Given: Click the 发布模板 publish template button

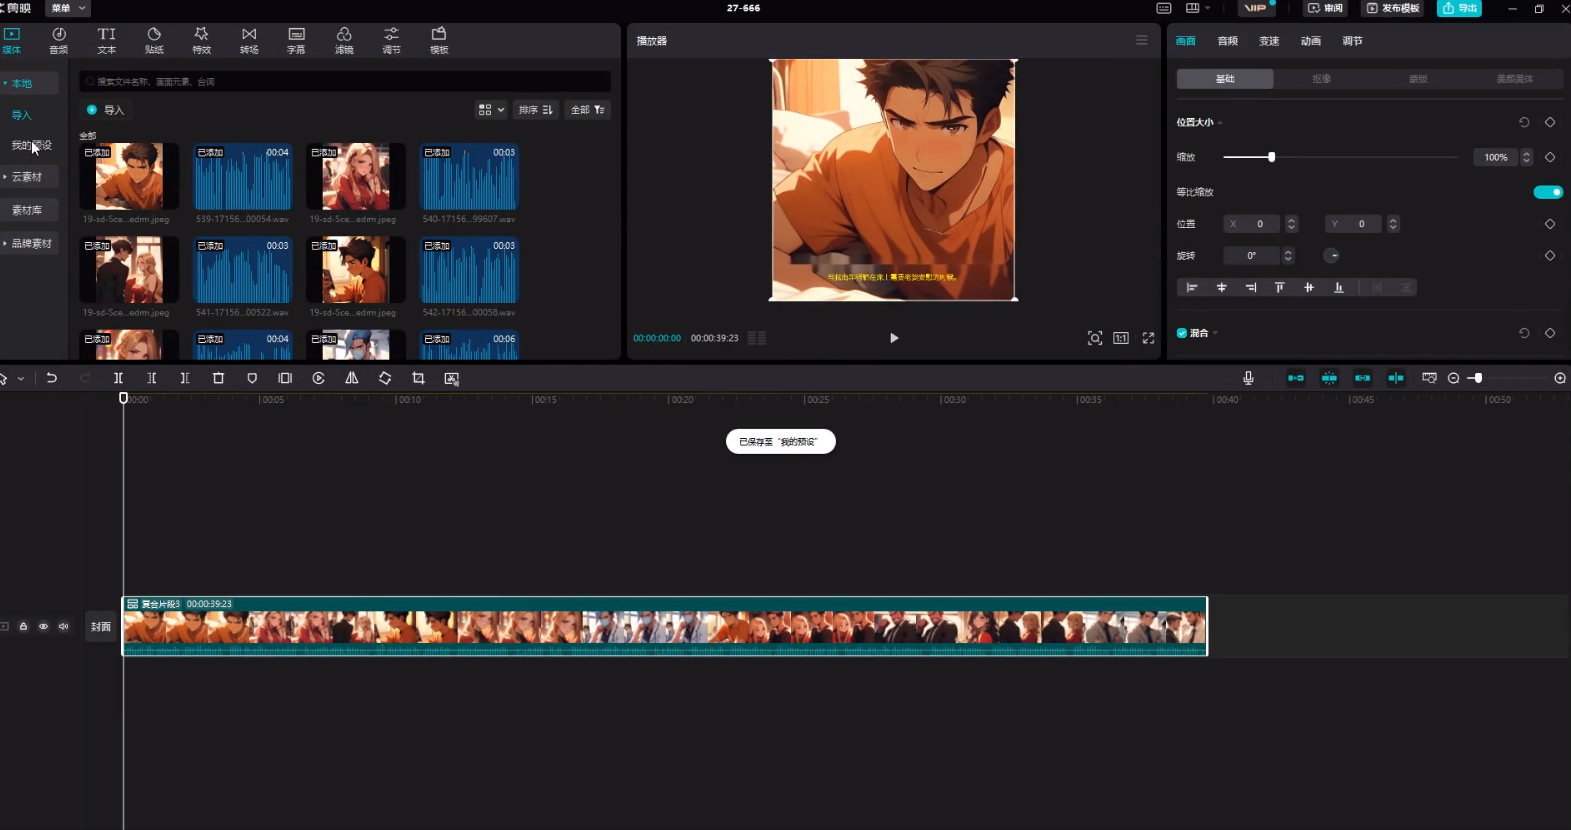Looking at the screenshot, I should [1392, 8].
